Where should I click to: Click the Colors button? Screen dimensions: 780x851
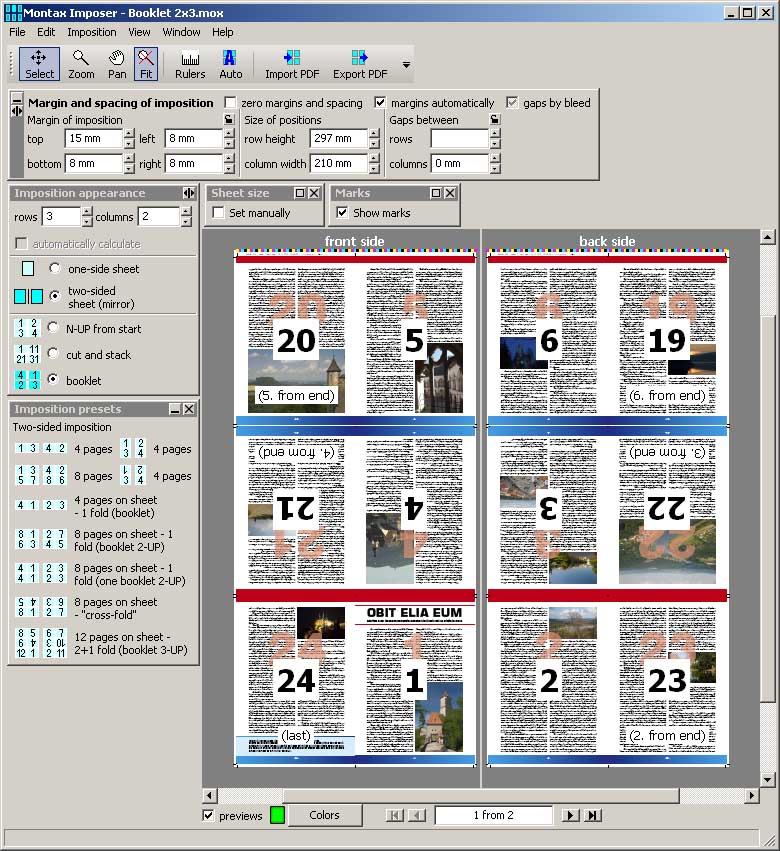(x=324, y=815)
